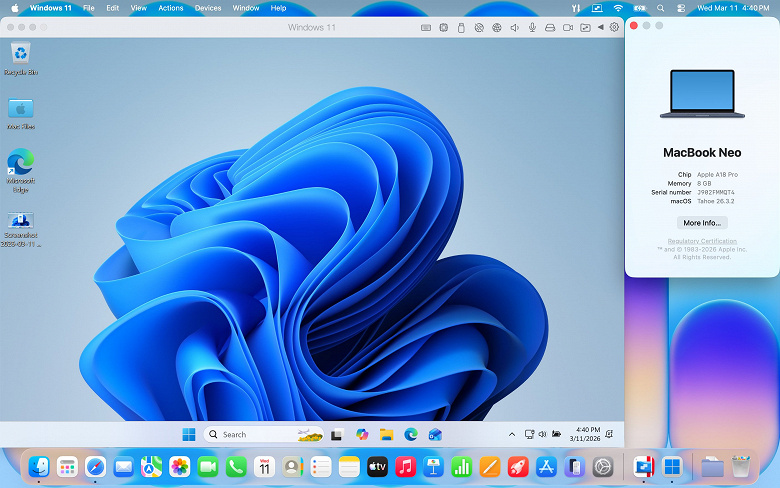Open the Regulatory Certification link
Viewport: 780px width, 488px height.
point(702,241)
